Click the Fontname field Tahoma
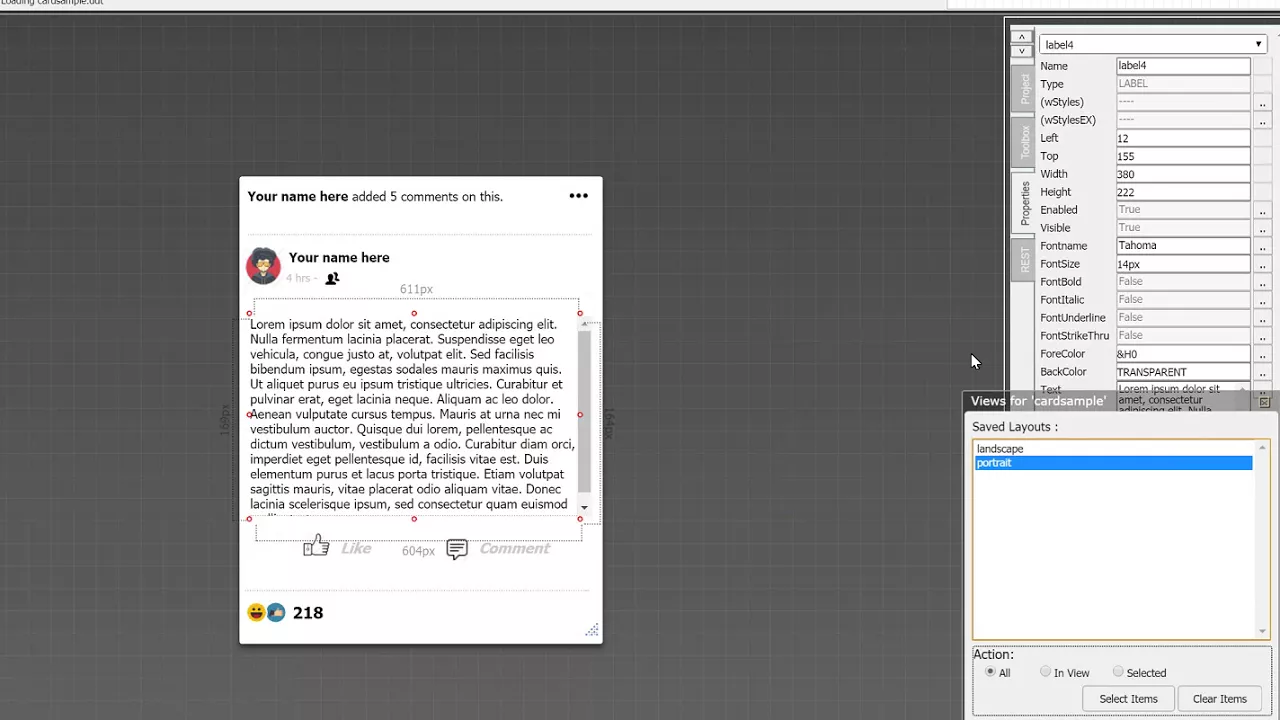 click(x=1183, y=246)
